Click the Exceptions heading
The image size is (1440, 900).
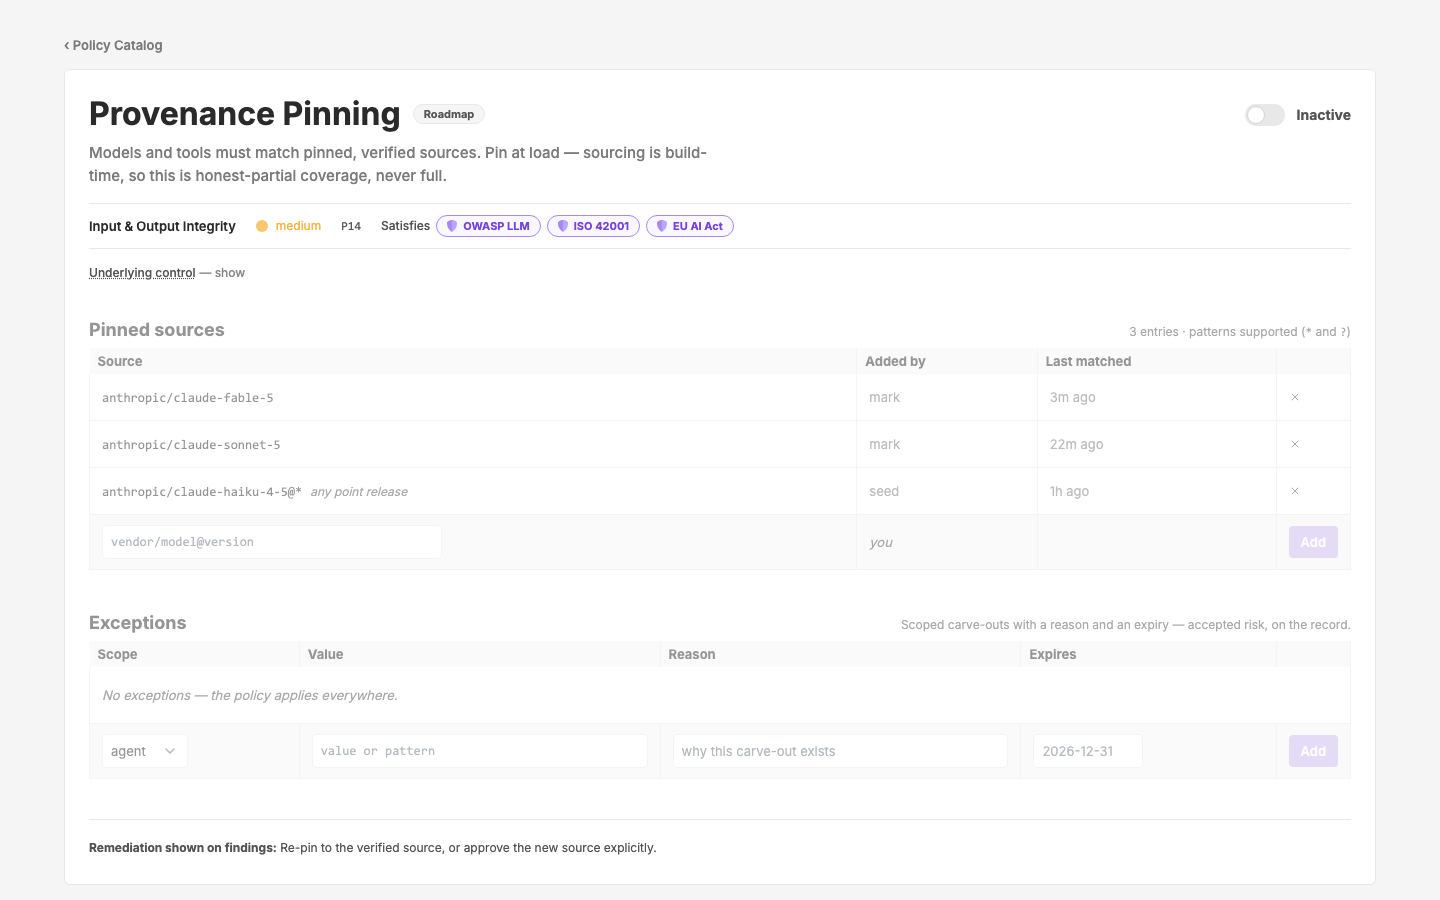click(138, 623)
